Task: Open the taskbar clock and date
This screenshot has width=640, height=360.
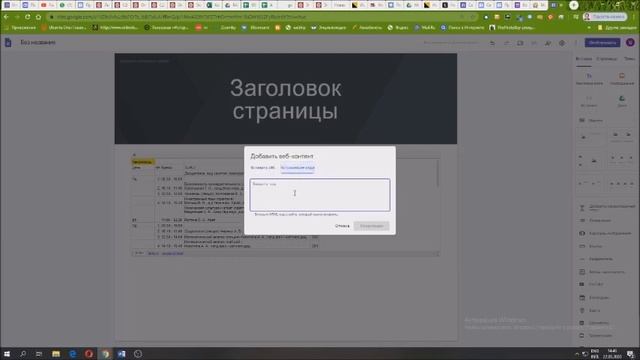Action: coord(612,354)
